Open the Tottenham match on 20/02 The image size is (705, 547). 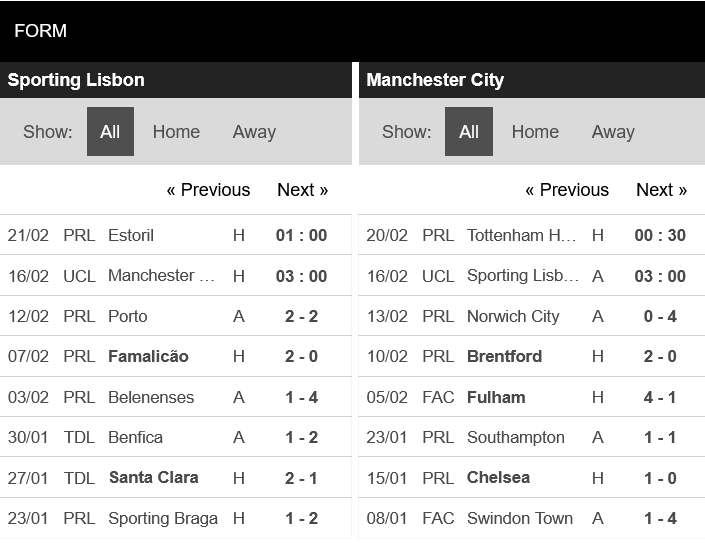coord(531,235)
